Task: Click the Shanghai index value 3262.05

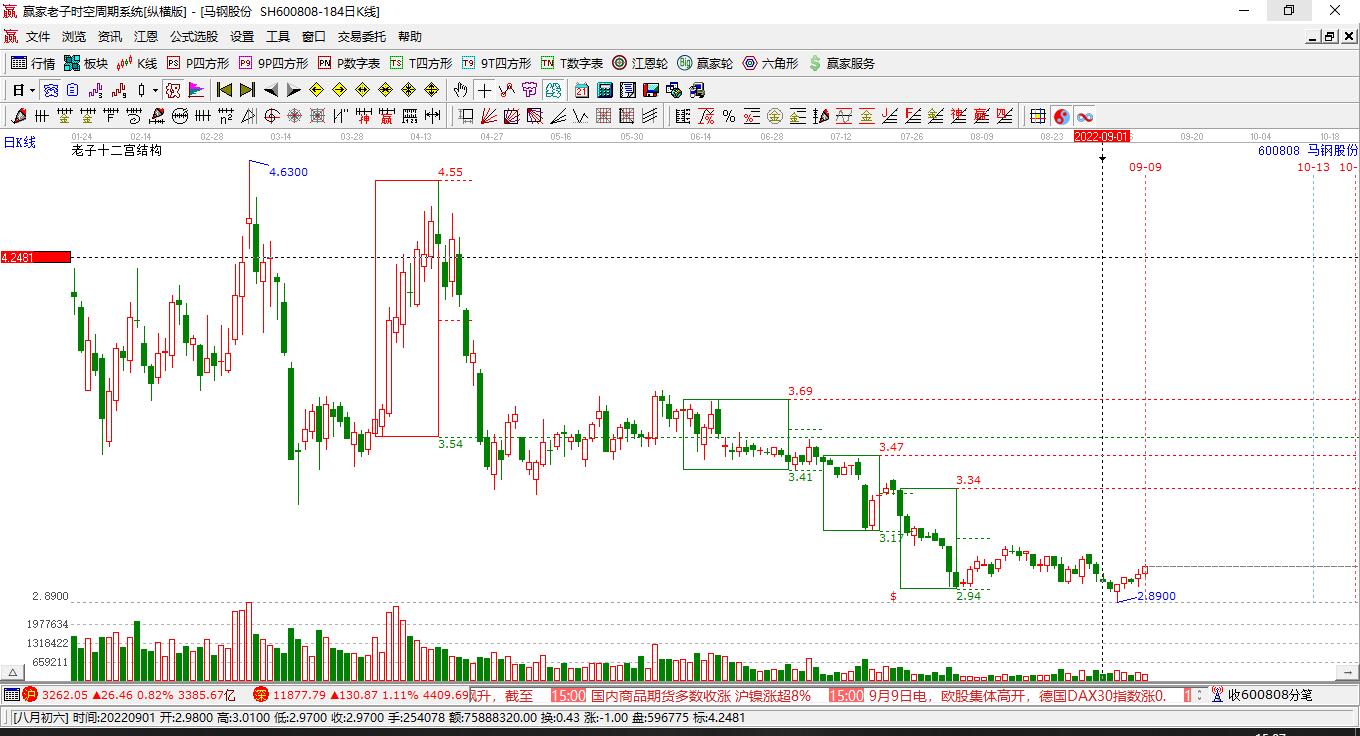Action: (64, 695)
